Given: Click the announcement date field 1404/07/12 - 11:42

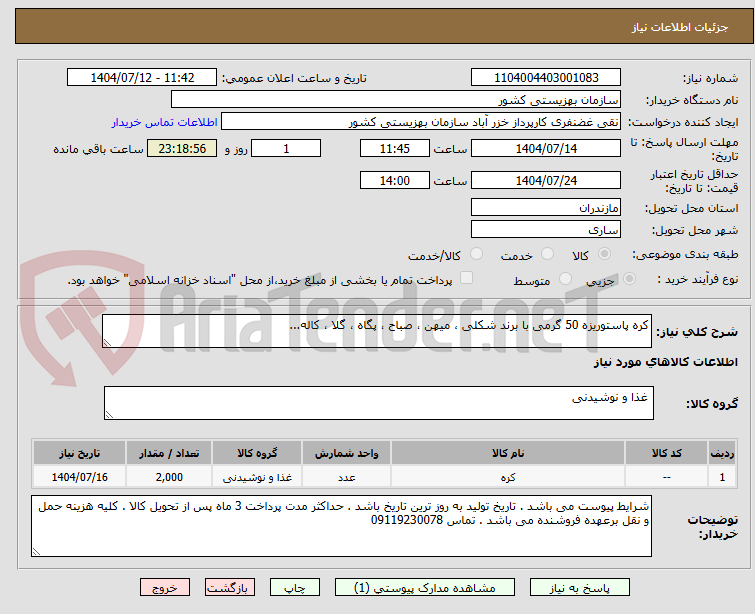Looking at the screenshot, I should pos(142,78).
